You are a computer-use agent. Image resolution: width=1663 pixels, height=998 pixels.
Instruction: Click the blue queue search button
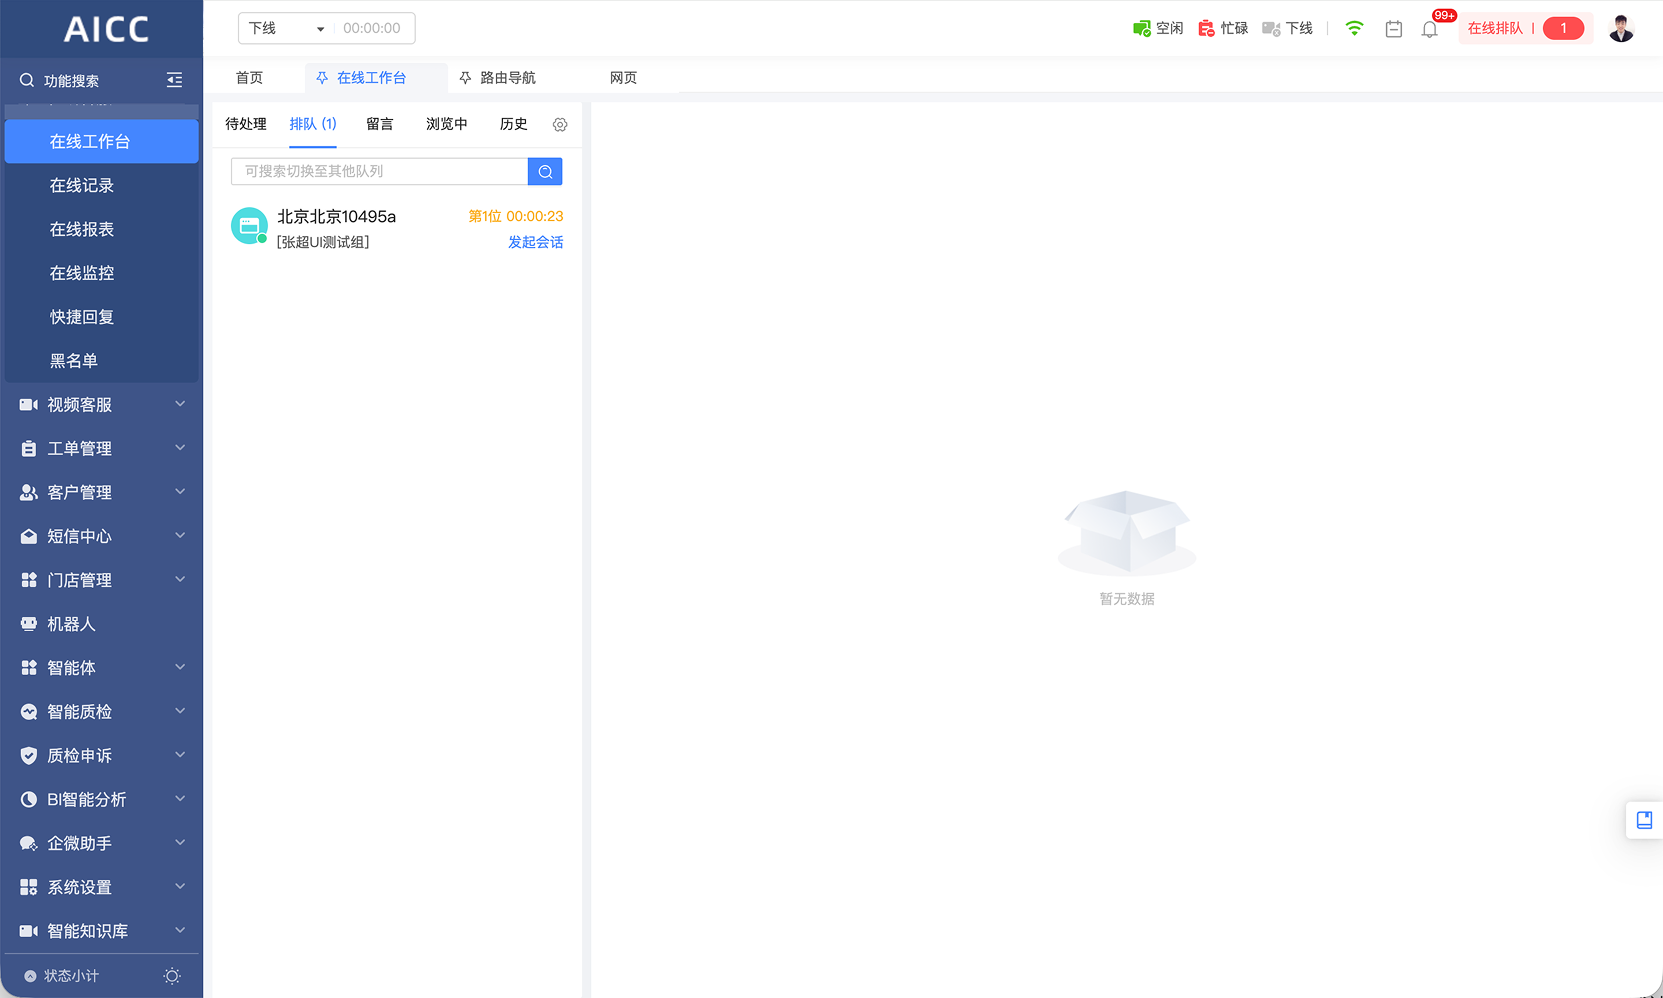coord(545,172)
